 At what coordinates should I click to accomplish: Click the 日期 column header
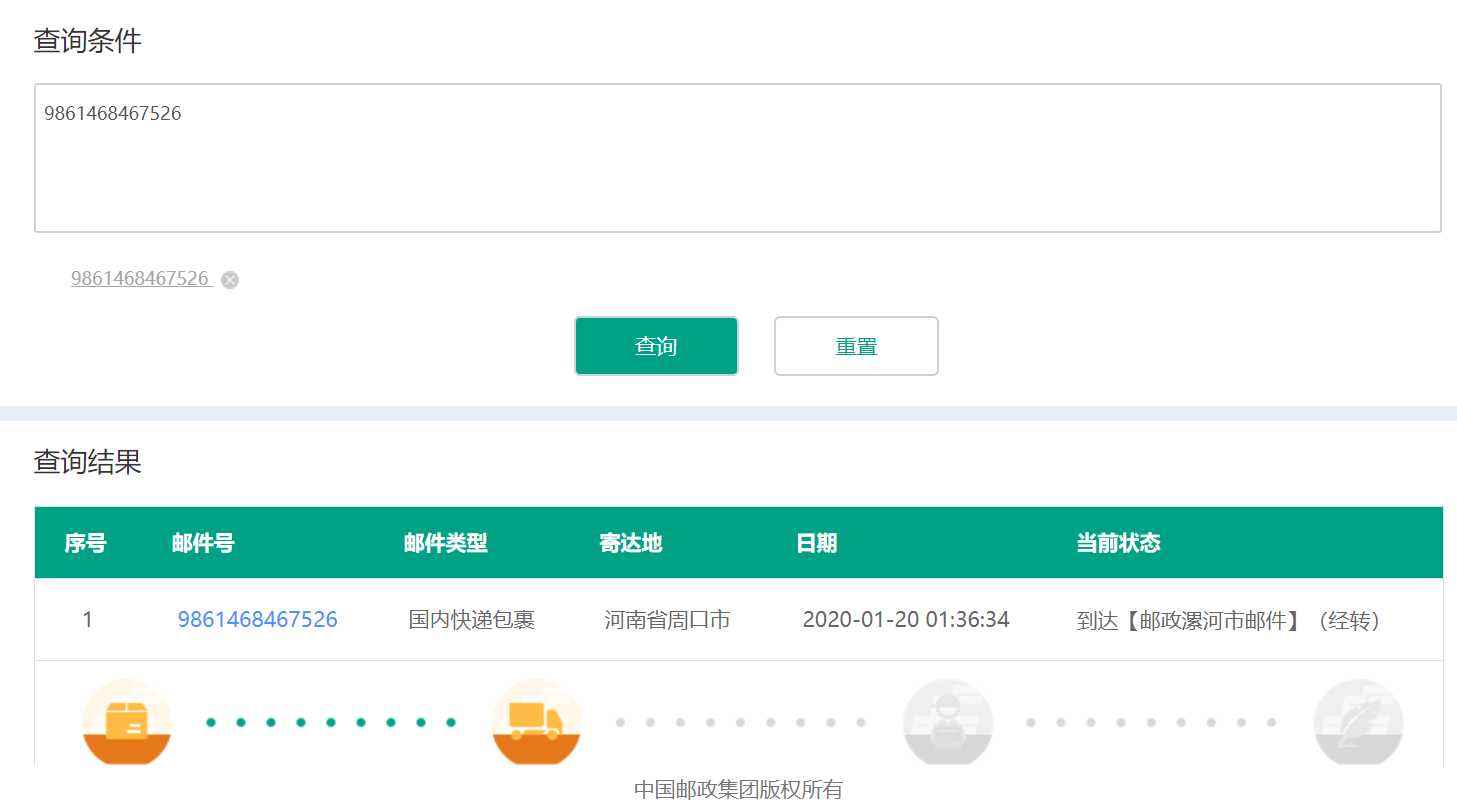pyautogui.click(x=816, y=543)
